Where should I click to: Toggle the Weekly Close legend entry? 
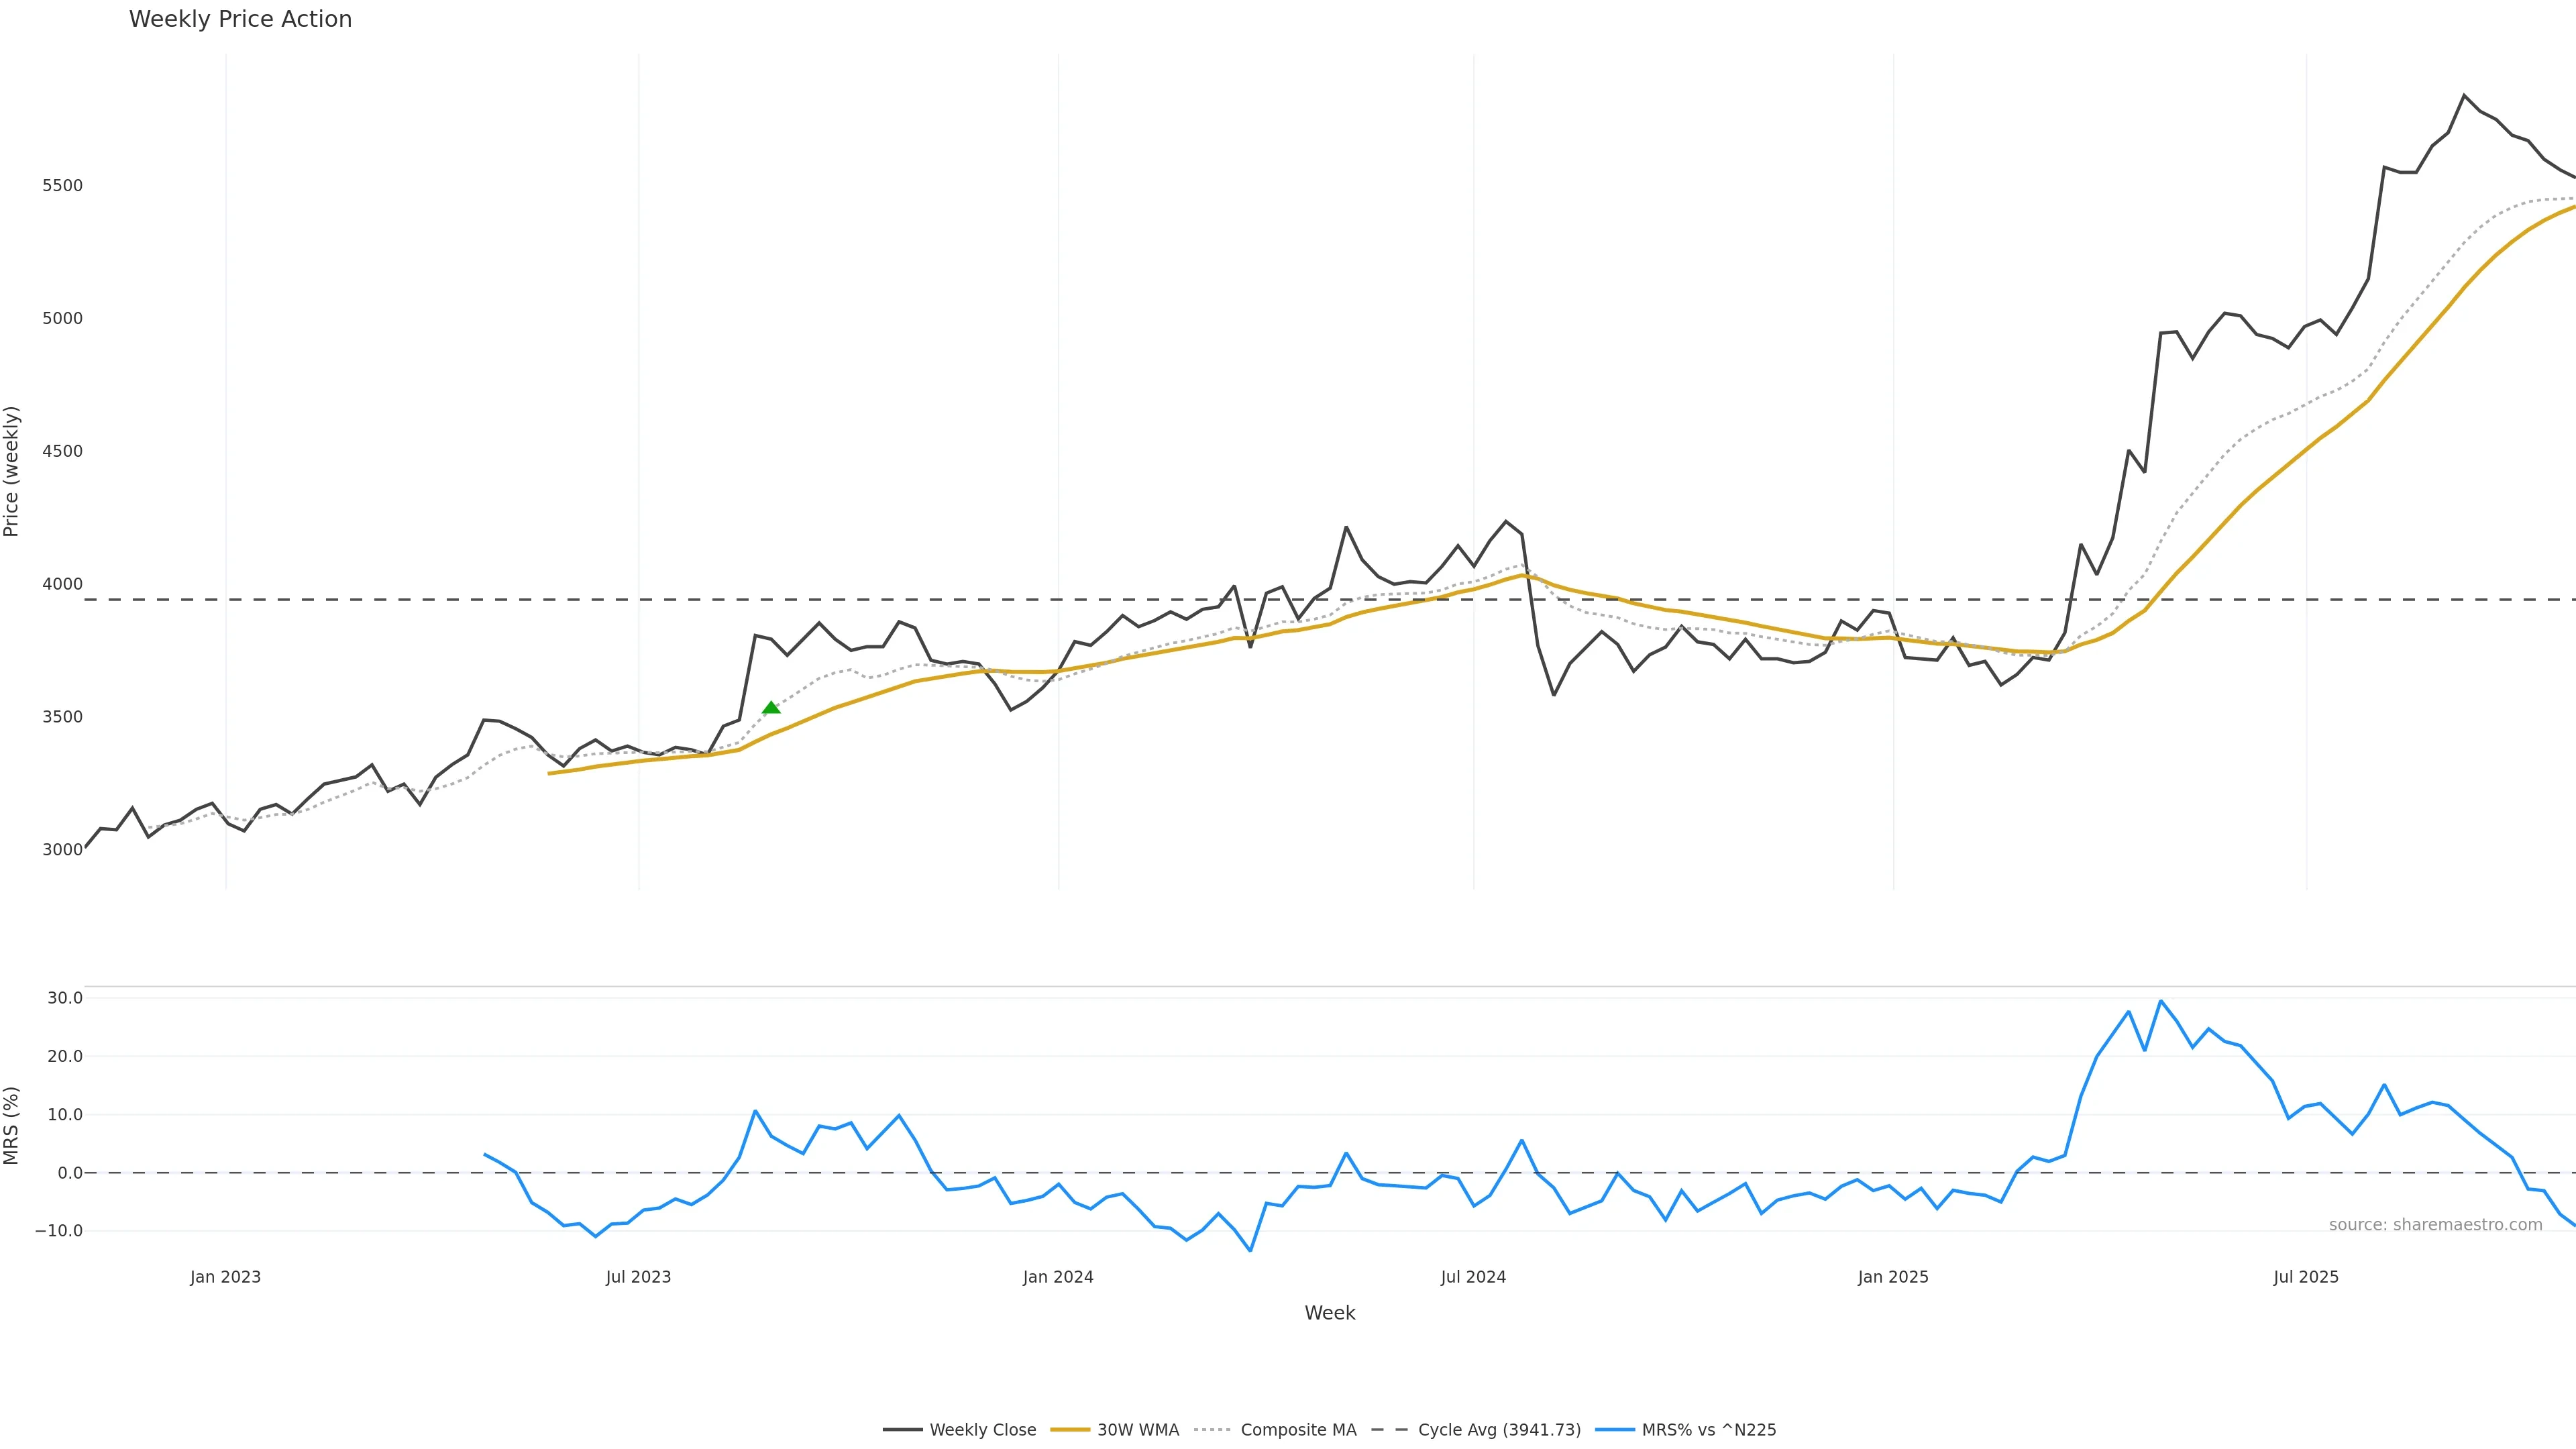(x=982, y=1430)
